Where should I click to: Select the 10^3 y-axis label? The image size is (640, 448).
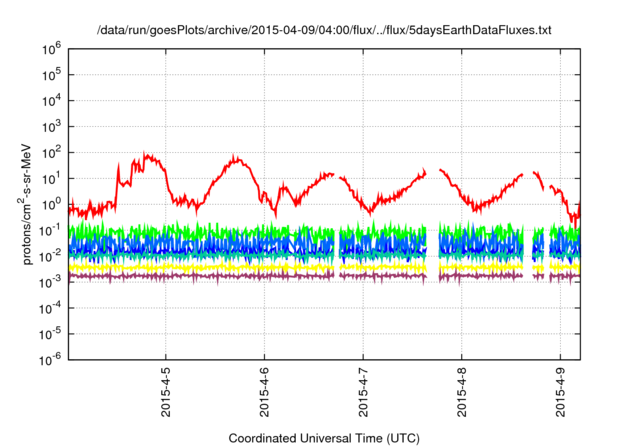coord(51,126)
